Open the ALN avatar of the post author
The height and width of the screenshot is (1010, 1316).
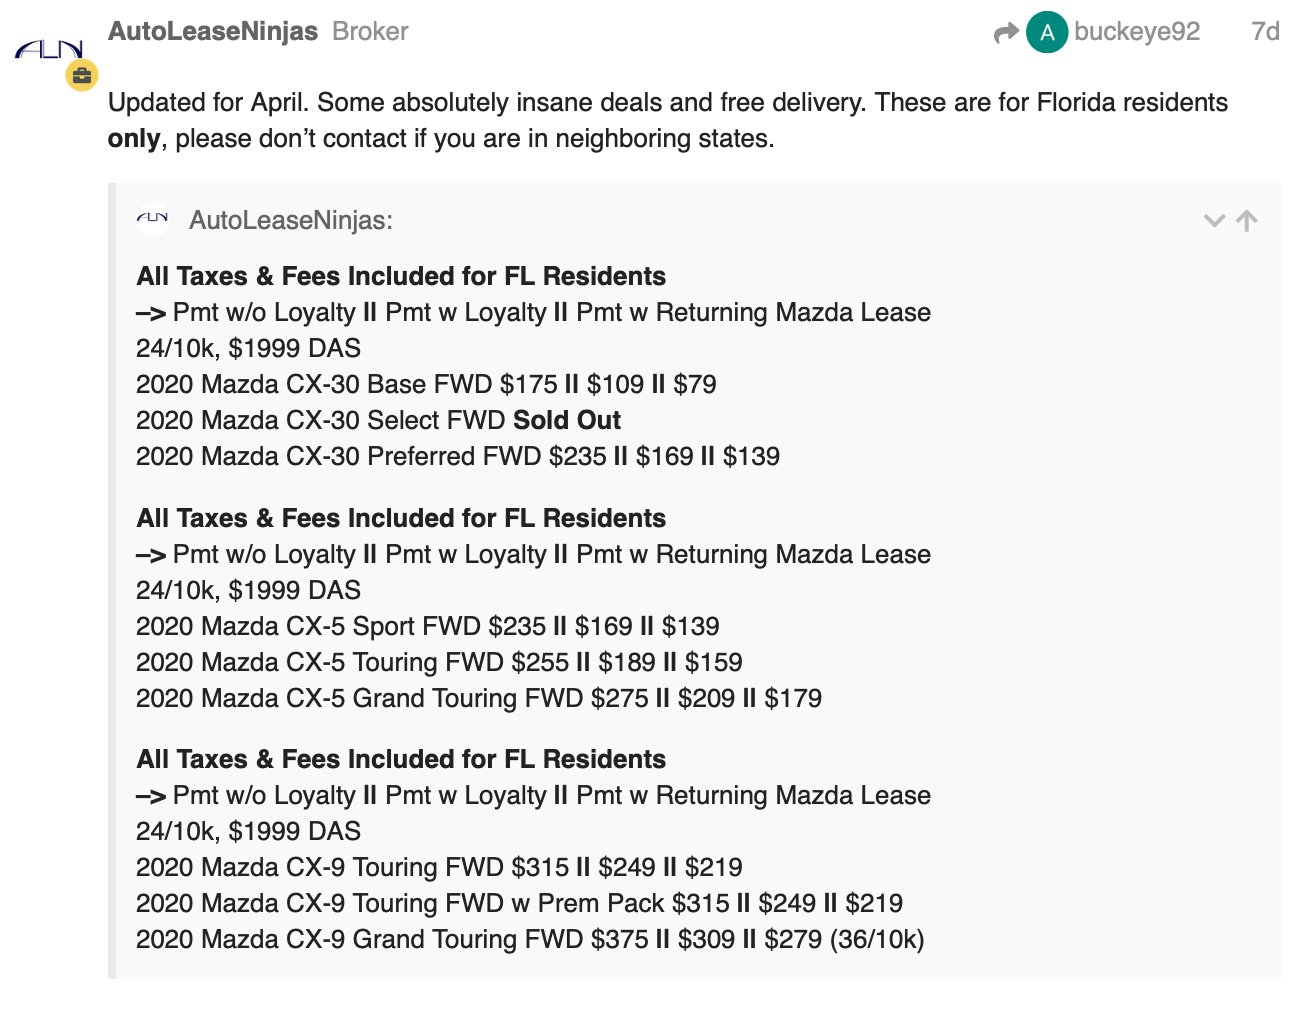pyautogui.click(x=48, y=49)
